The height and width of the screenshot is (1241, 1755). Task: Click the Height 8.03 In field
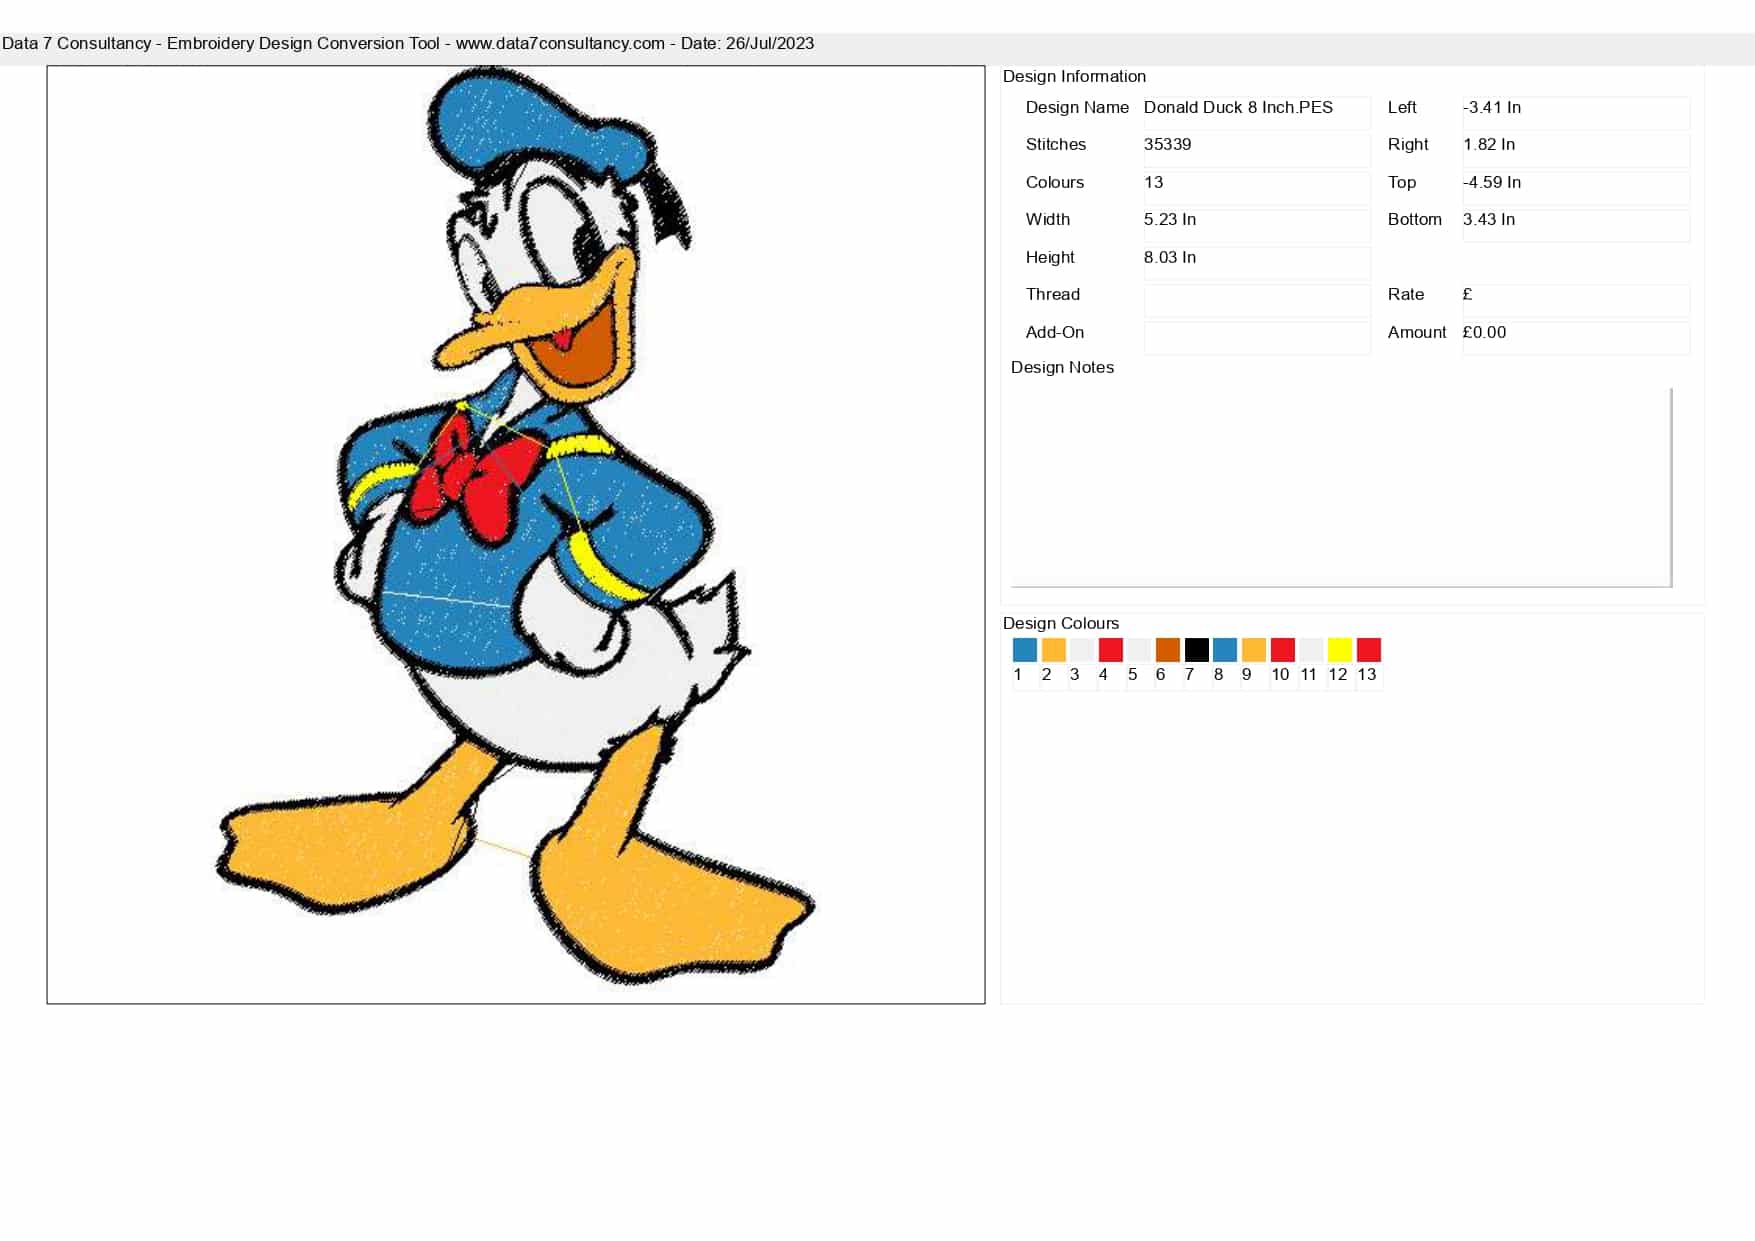click(1257, 263)
